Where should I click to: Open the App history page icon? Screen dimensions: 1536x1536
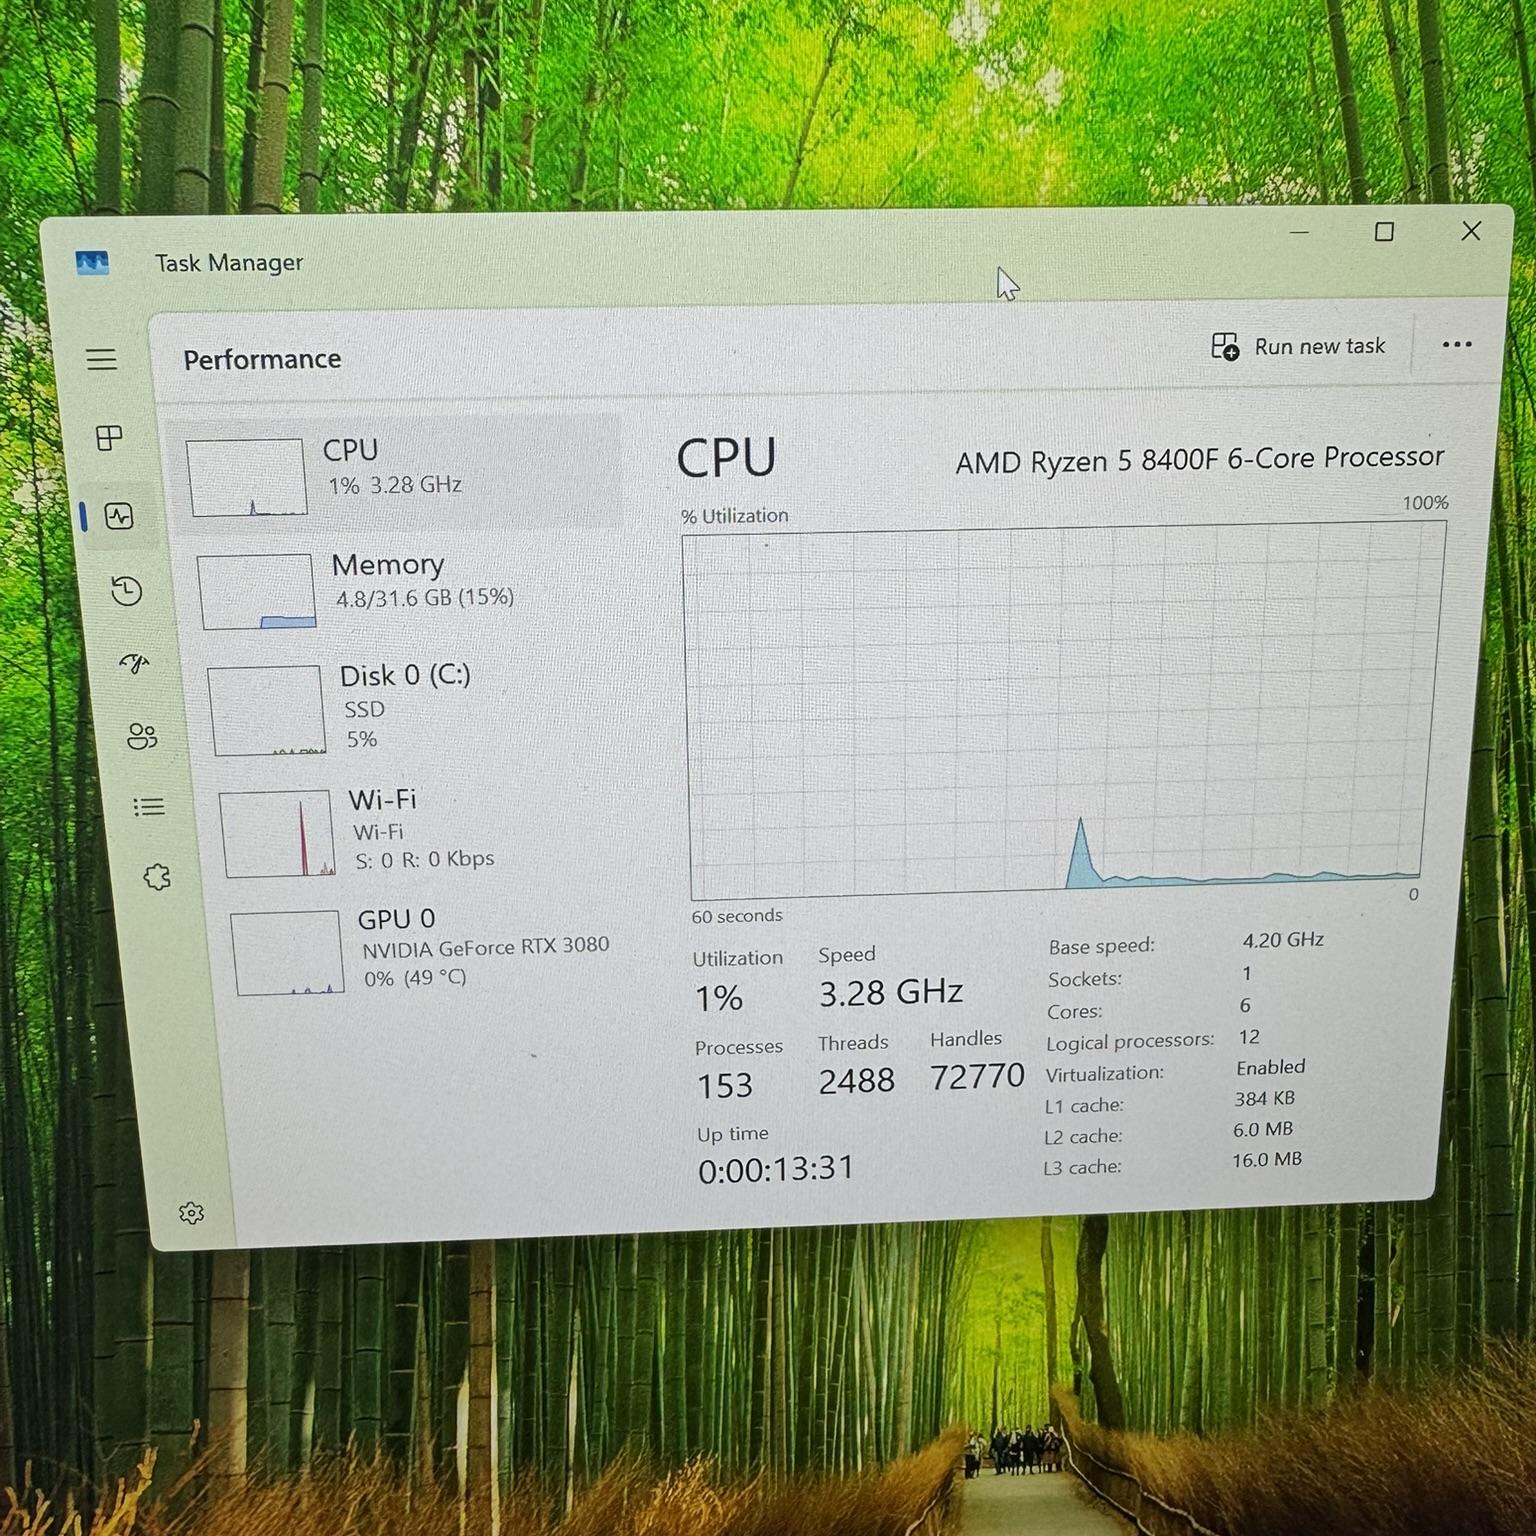click(x=126, y=590)
